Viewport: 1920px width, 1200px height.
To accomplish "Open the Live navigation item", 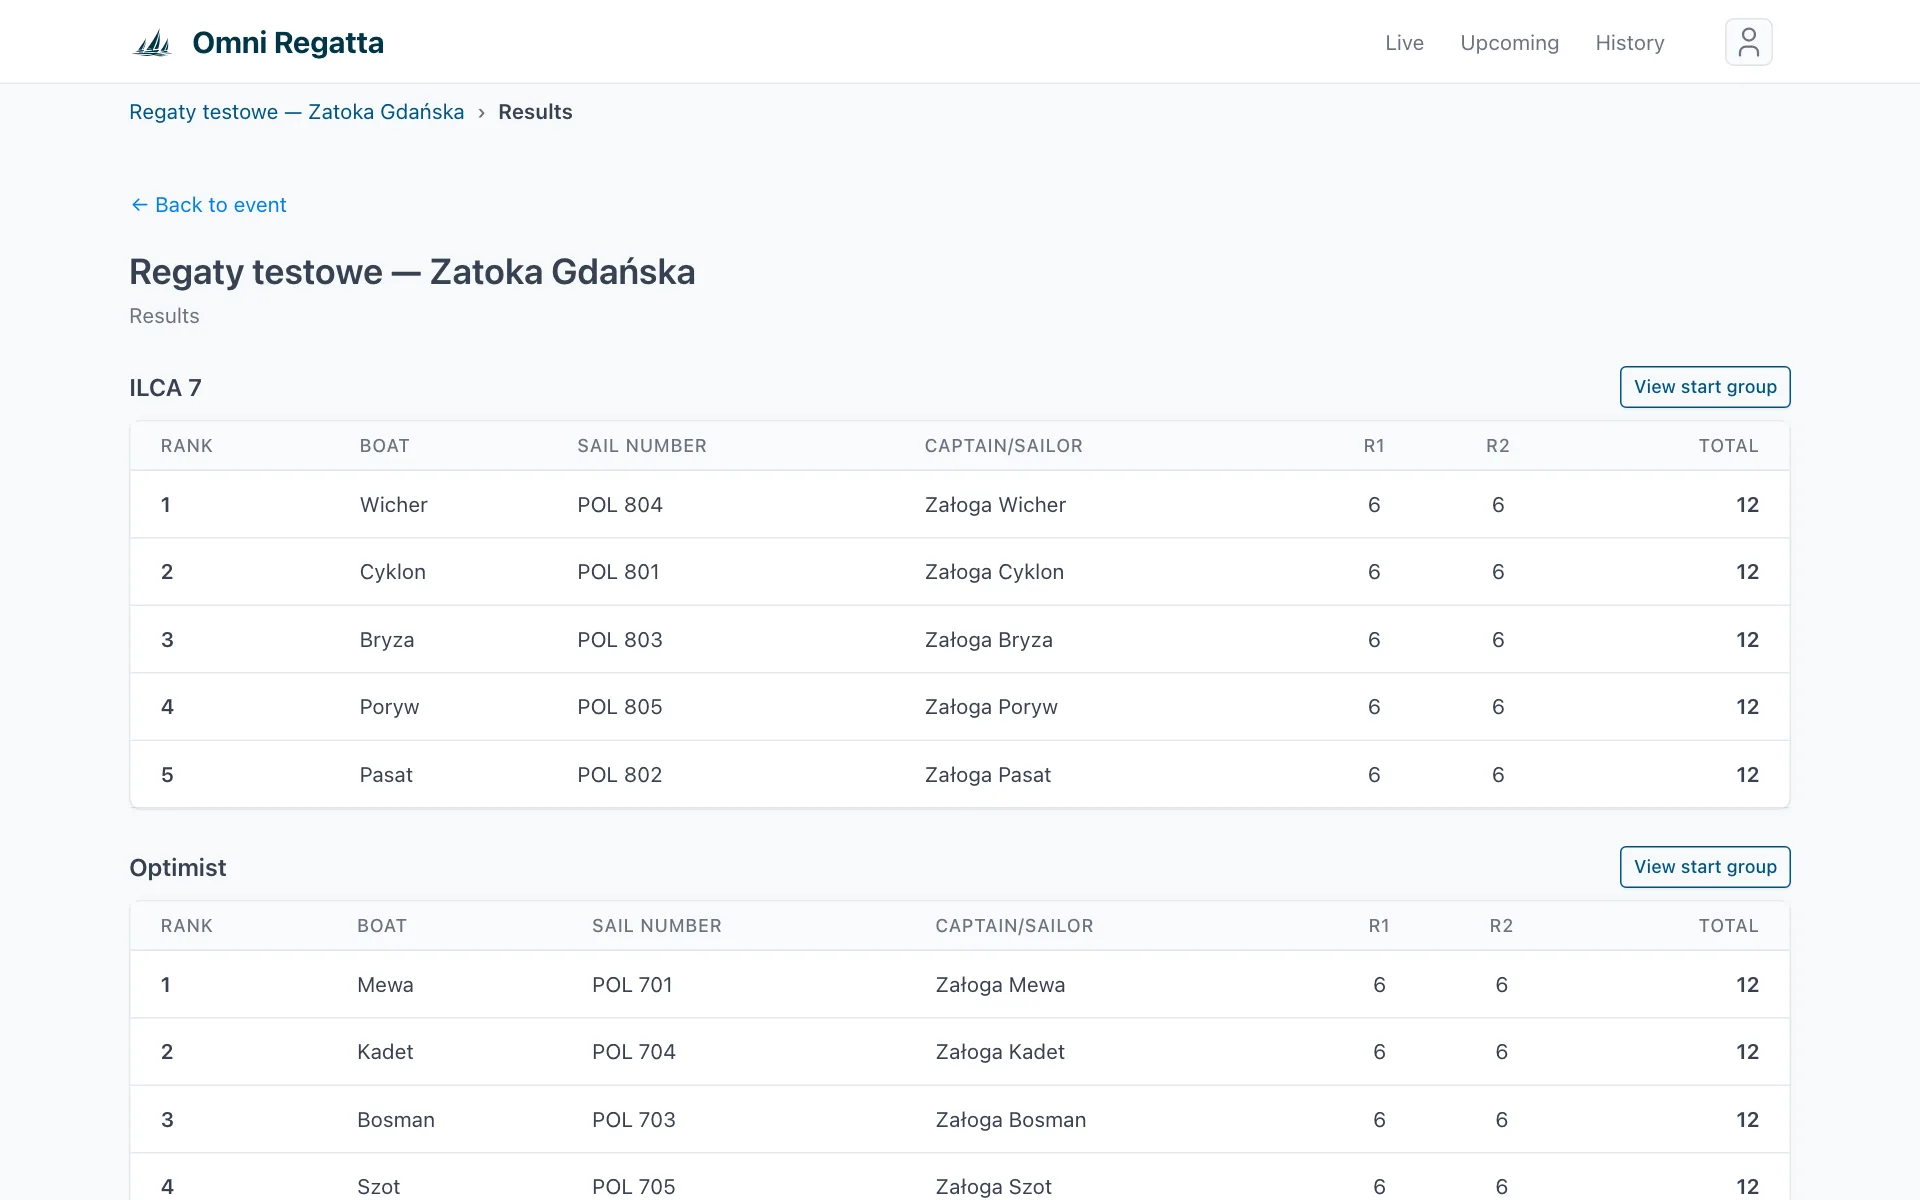I will pos(1404,43).
